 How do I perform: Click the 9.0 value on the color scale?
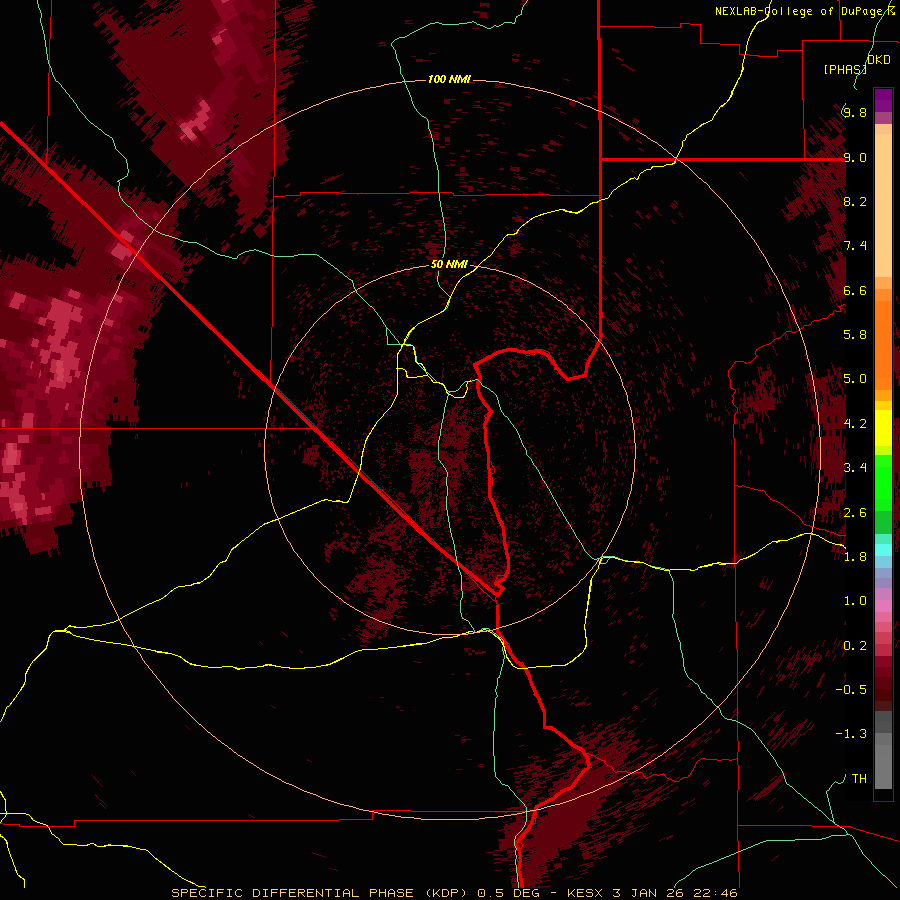pyautogui.click(x=855, y=157)
